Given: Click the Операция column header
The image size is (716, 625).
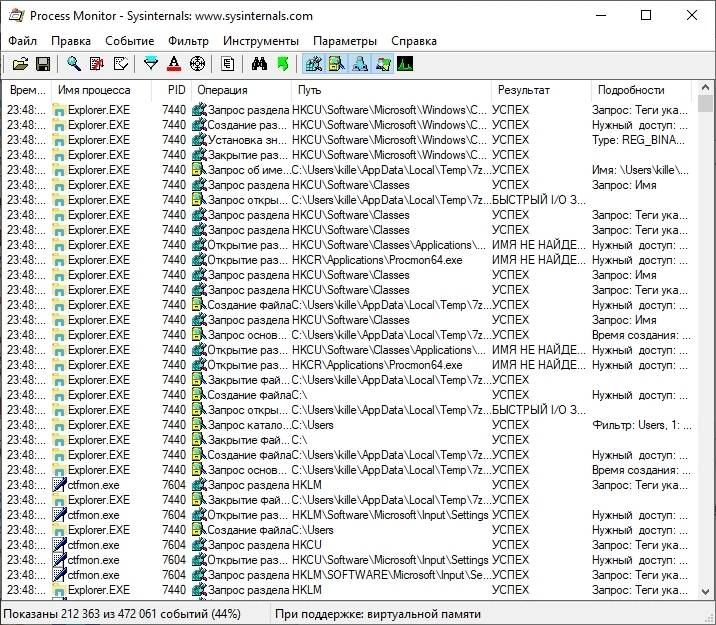Looking at the screenshot, I should pyautogui.click(x=241, y=90).
